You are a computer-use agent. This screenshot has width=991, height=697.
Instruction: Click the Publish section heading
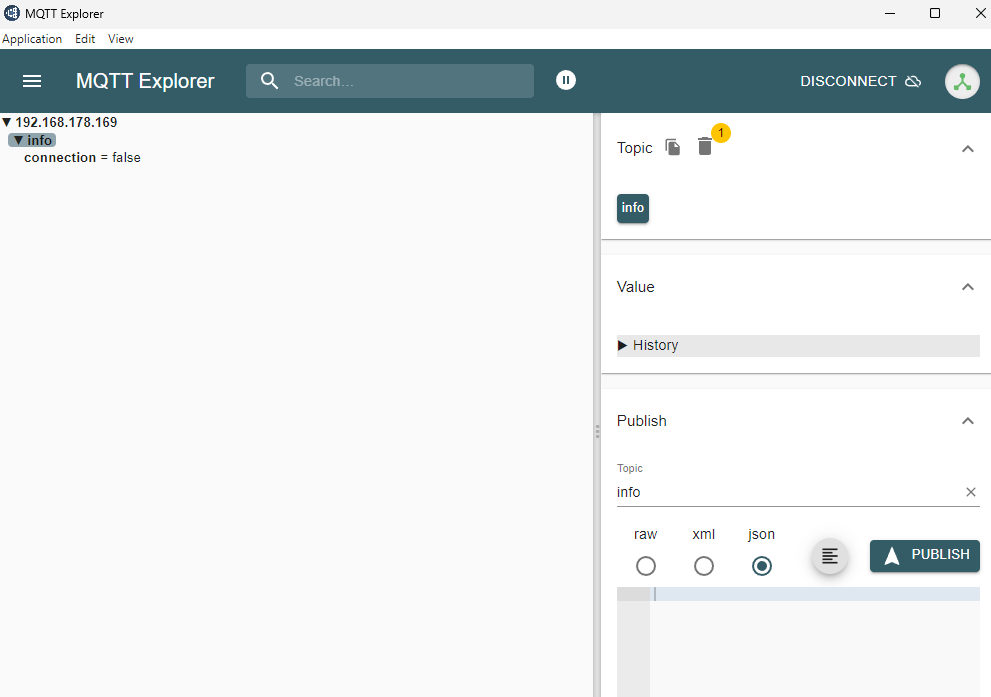pyautogui.click(x=641, y=421)
